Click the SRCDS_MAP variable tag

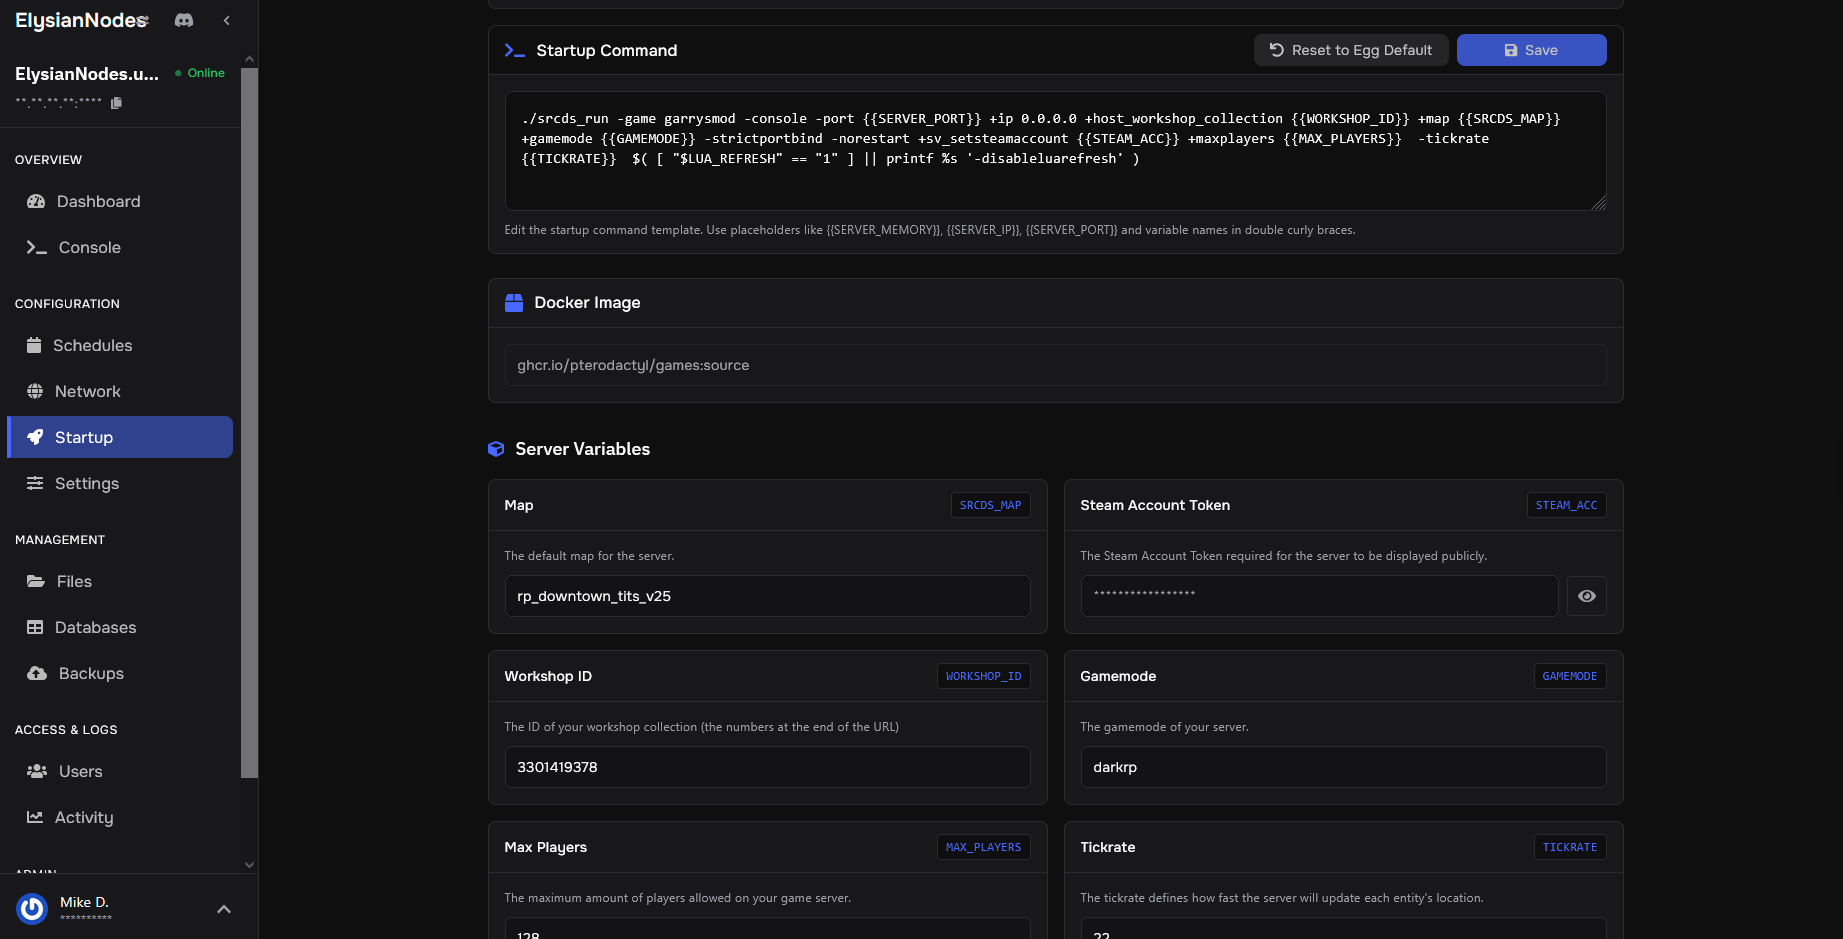click(990, 505)
